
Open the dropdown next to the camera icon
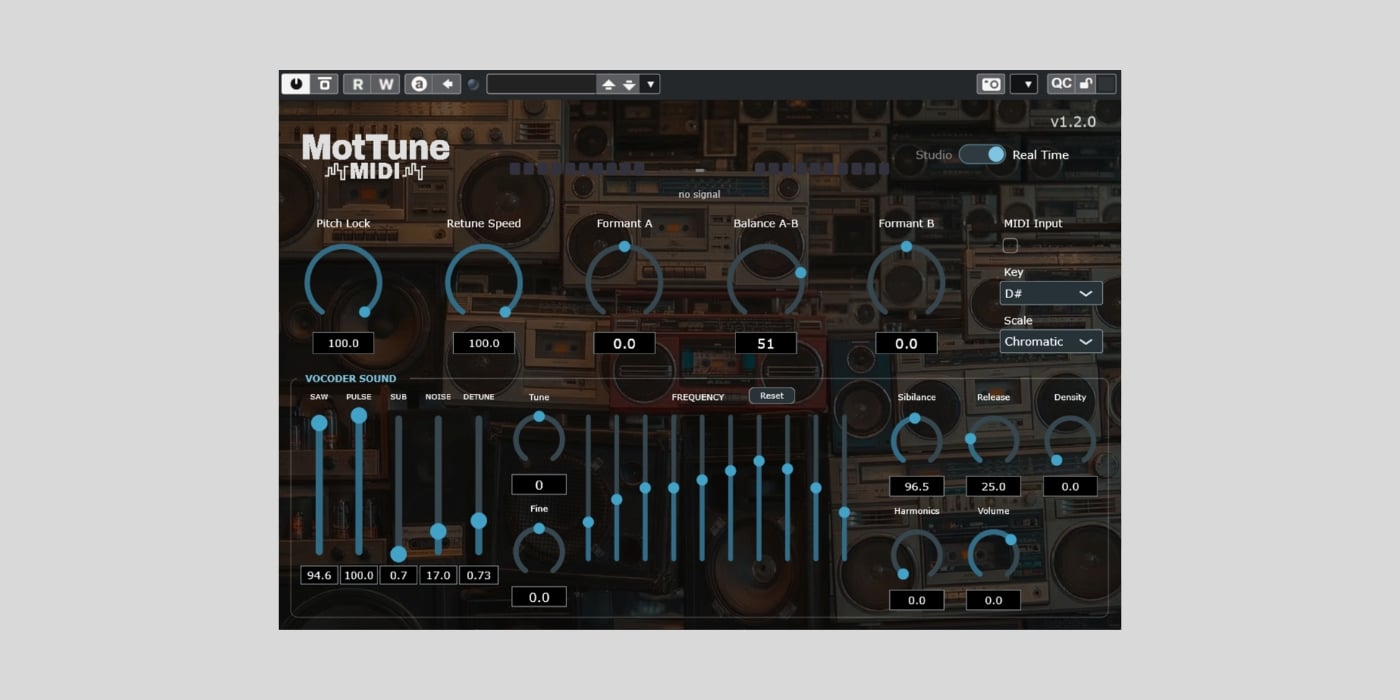pyautogui.click(x=1024, y=84)
